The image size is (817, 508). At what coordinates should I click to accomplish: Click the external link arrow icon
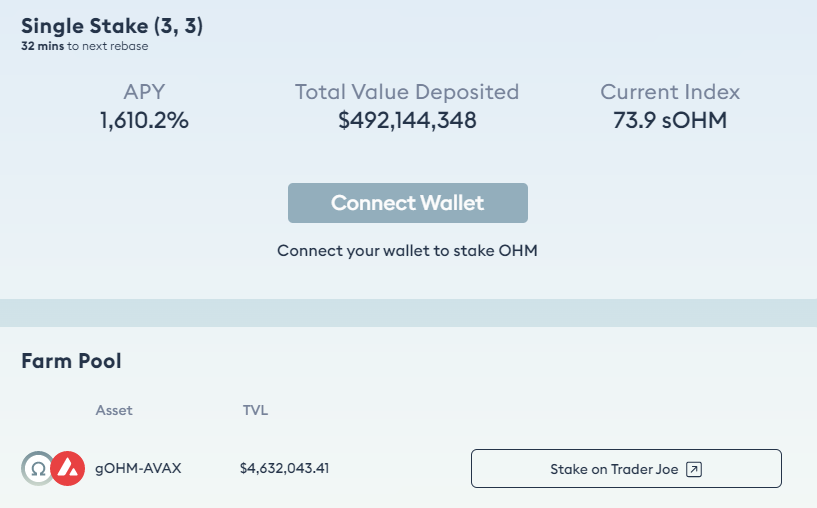click(x=694, y=469)
